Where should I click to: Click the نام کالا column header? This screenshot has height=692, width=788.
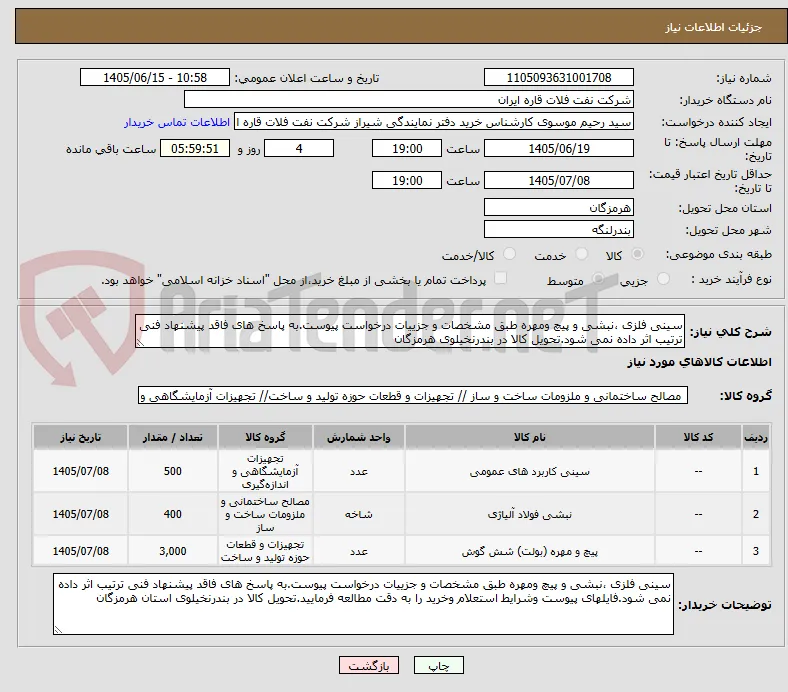pyautogui.click(x=530, y=437)
